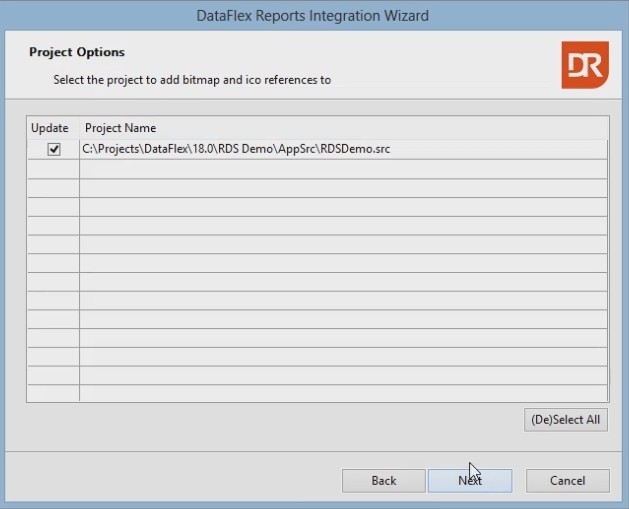Screen dimensions: 629x509
Task: Click the Update column header
Action: [50, 128]
